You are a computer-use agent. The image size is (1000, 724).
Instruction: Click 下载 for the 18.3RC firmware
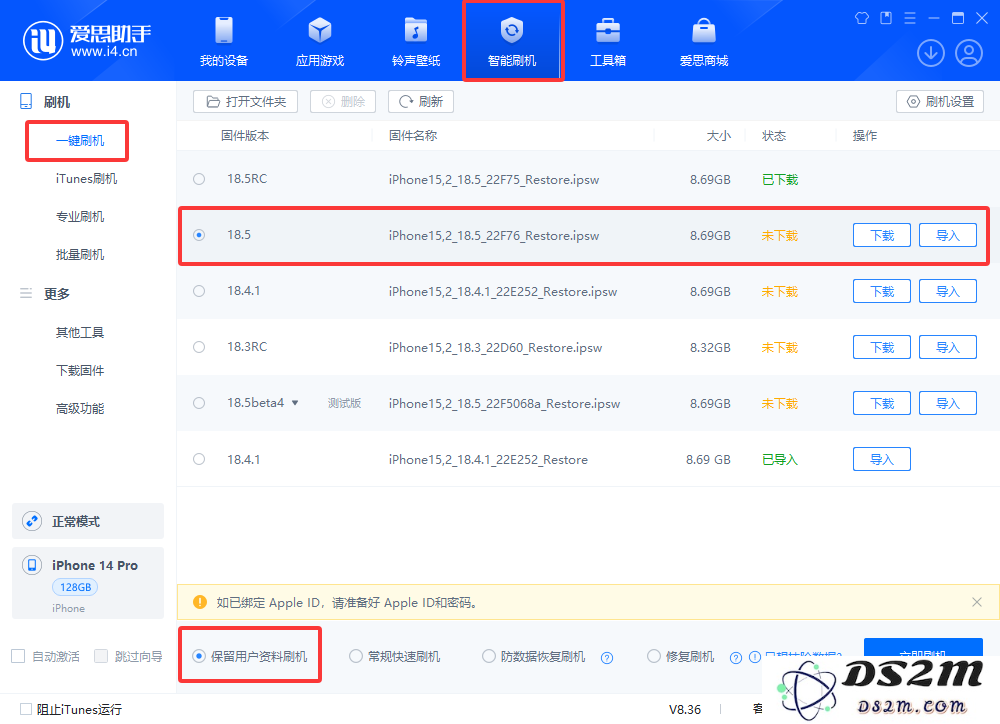point(882,347)
